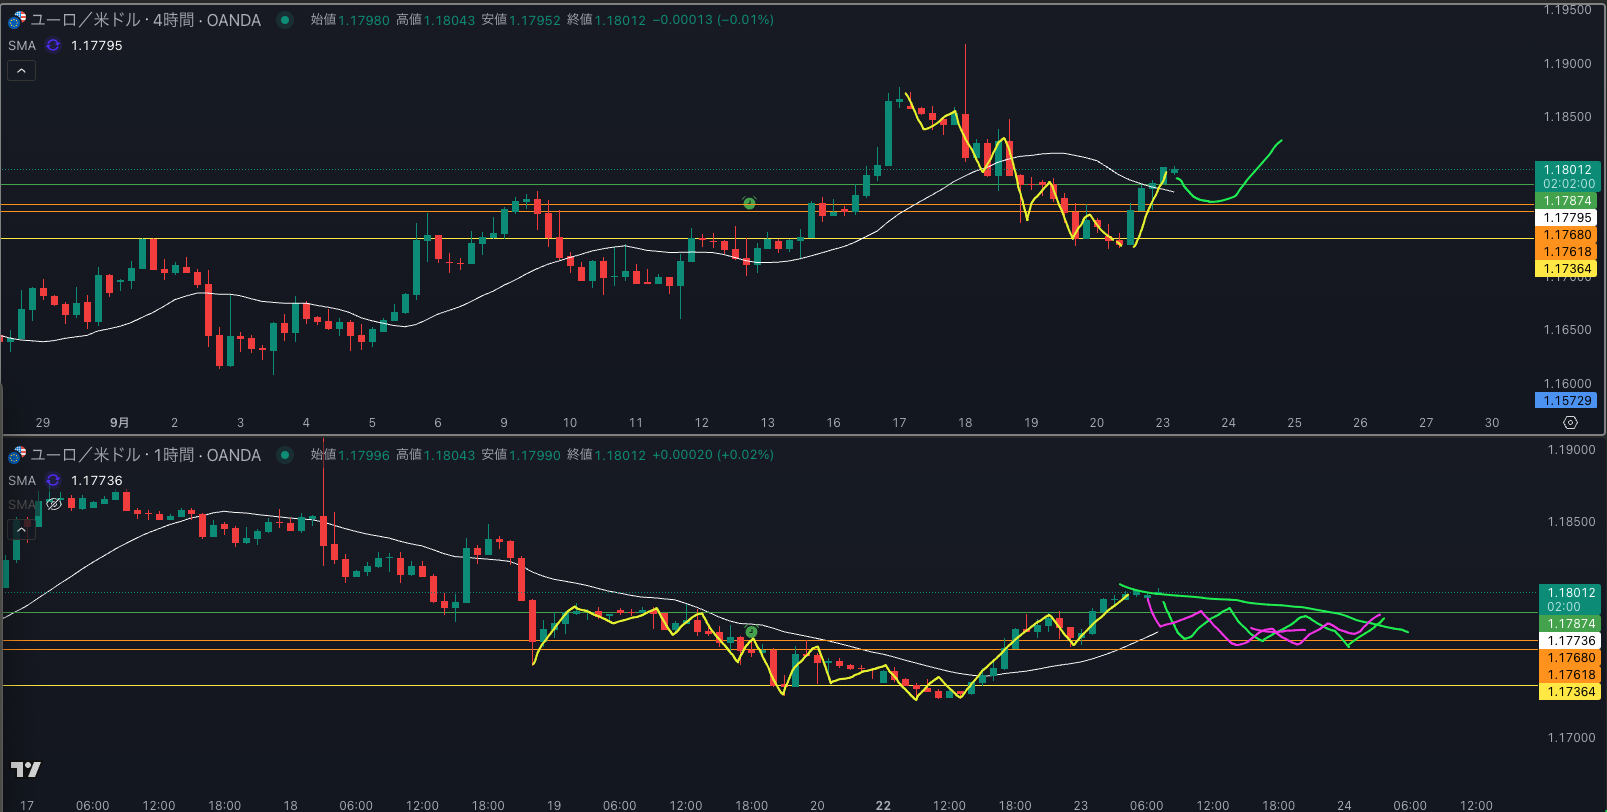
Task: Click the green market status dot on 4-hour chart
Action: (285, 20)
